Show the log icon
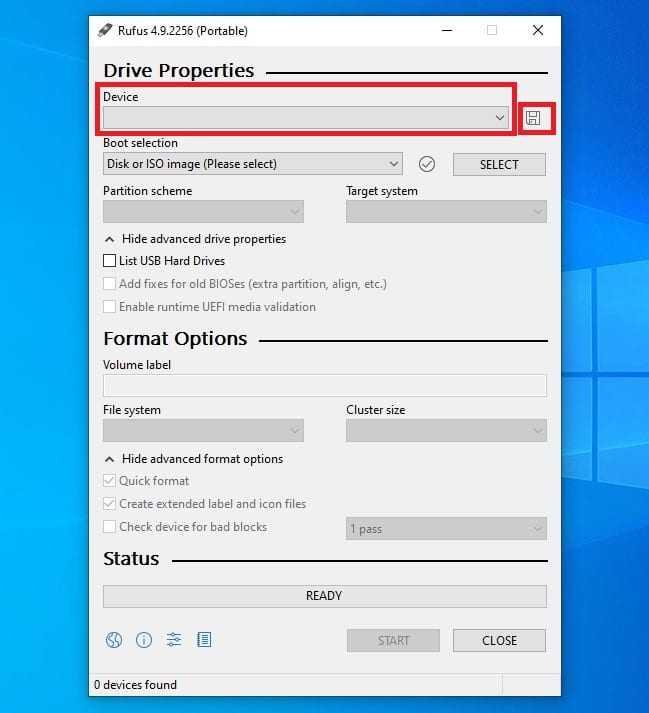The width and height of the screenshot is (649, 713). pos(204,640)
